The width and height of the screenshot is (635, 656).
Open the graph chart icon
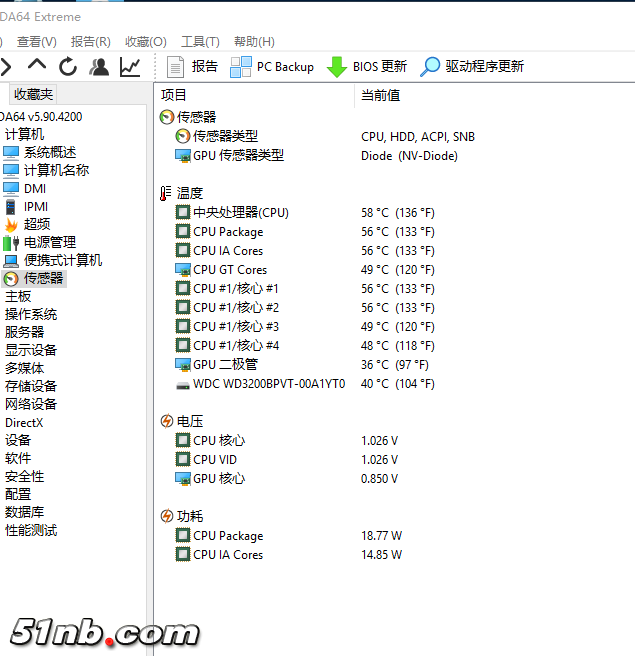click(x=130, y=67)
